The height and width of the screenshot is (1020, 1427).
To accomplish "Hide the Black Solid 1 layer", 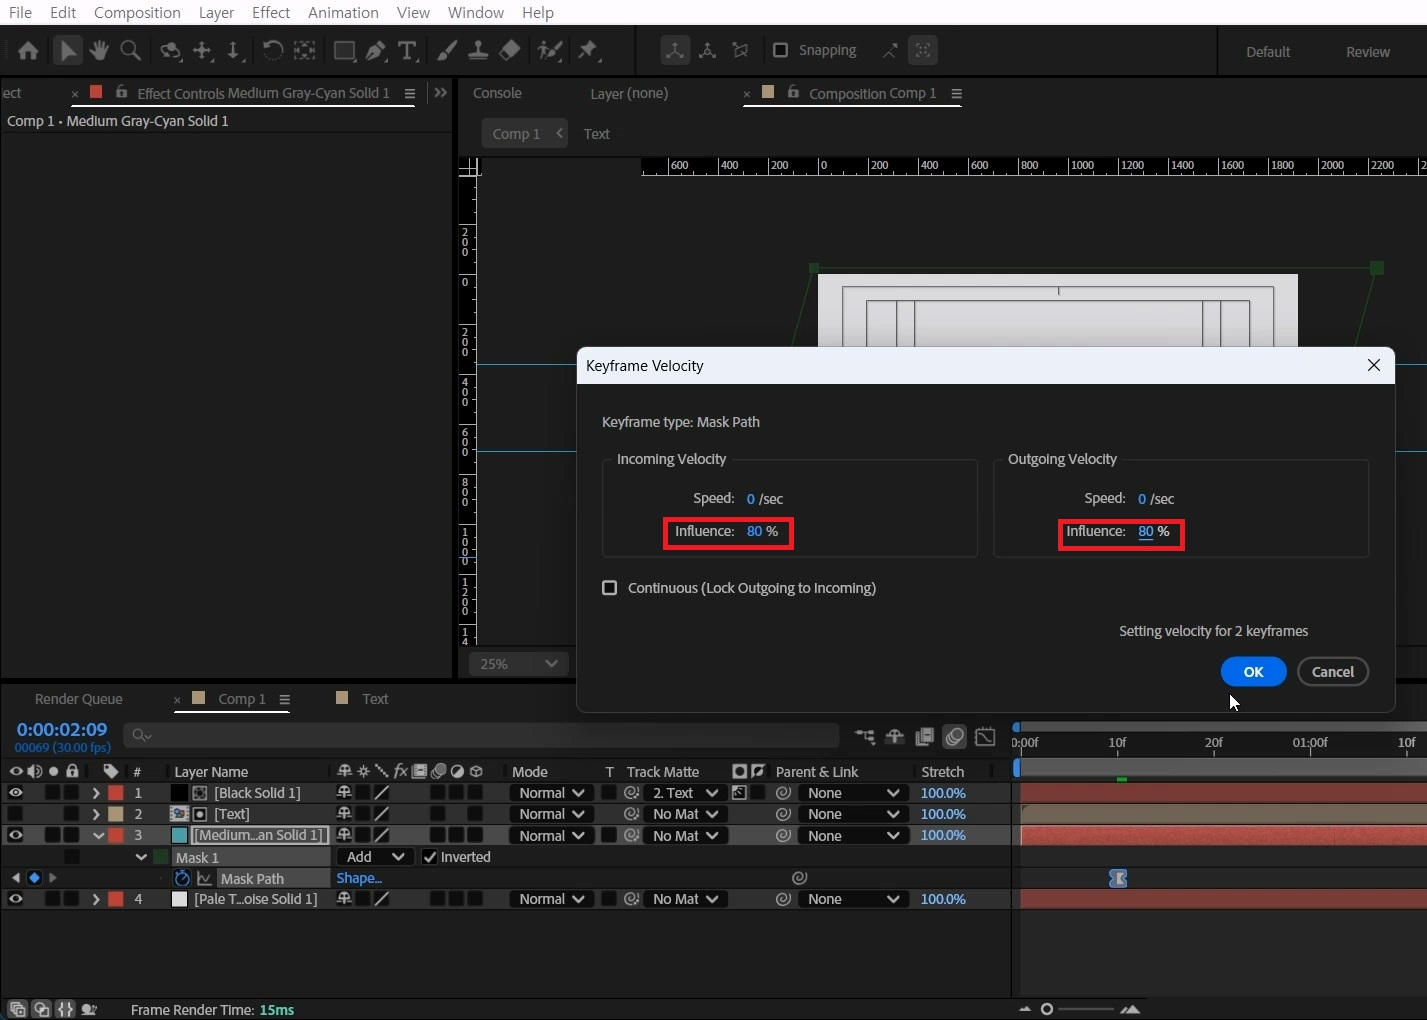I will [x=15, y=793].
